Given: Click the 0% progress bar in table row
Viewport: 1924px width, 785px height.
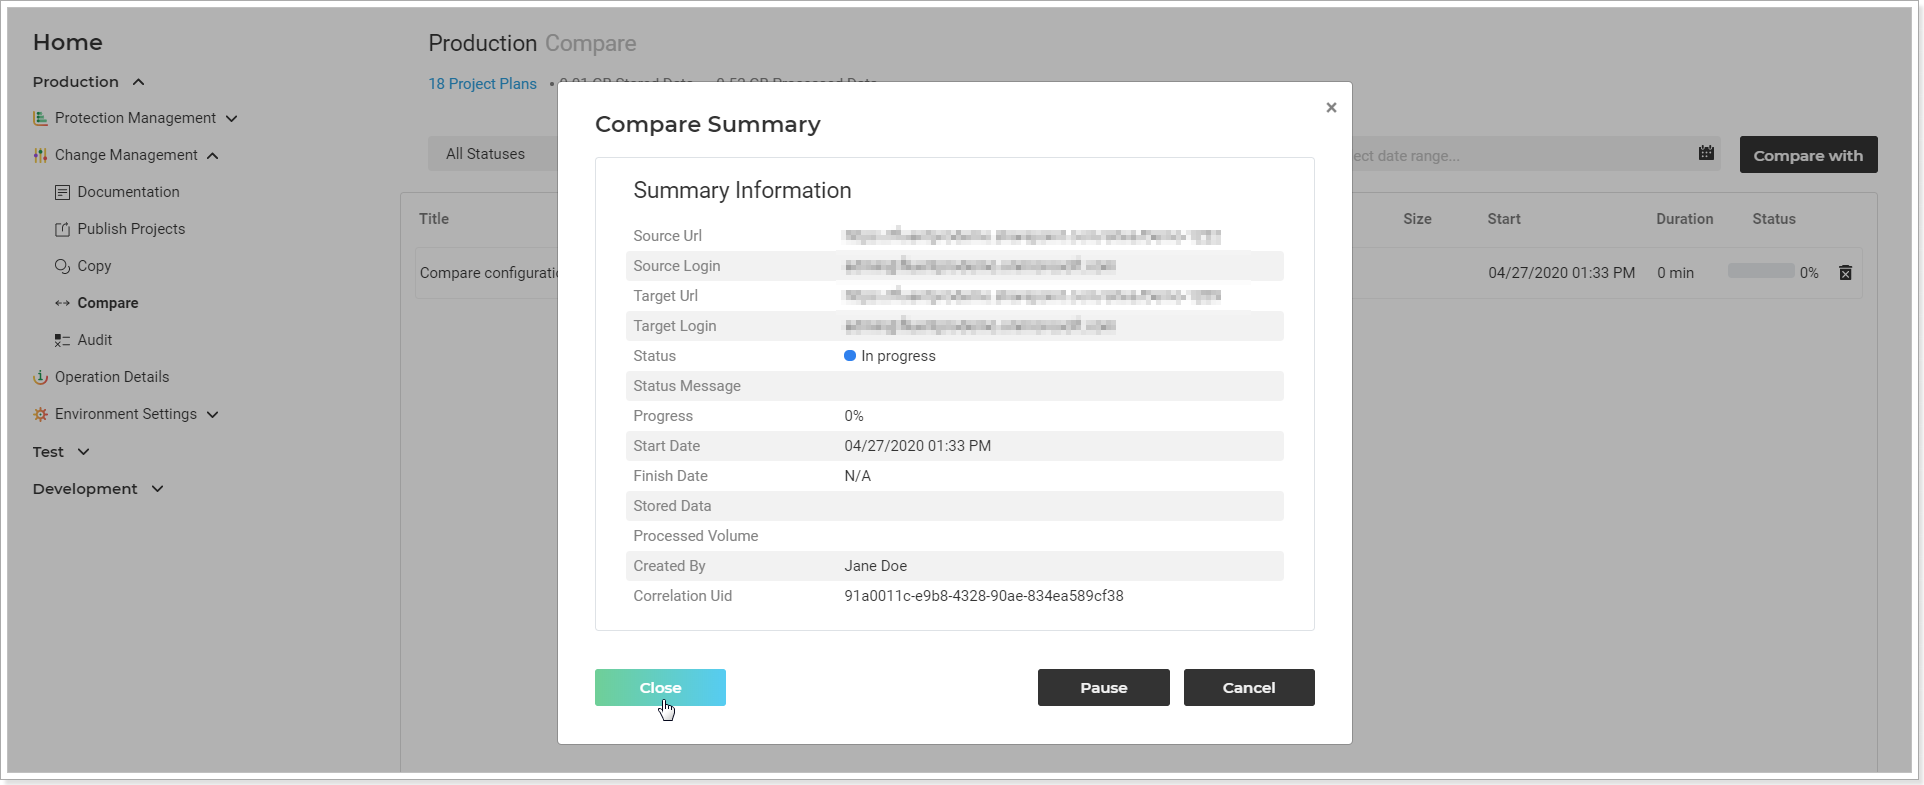Looking at the screenshot, I should point(1761,271).
